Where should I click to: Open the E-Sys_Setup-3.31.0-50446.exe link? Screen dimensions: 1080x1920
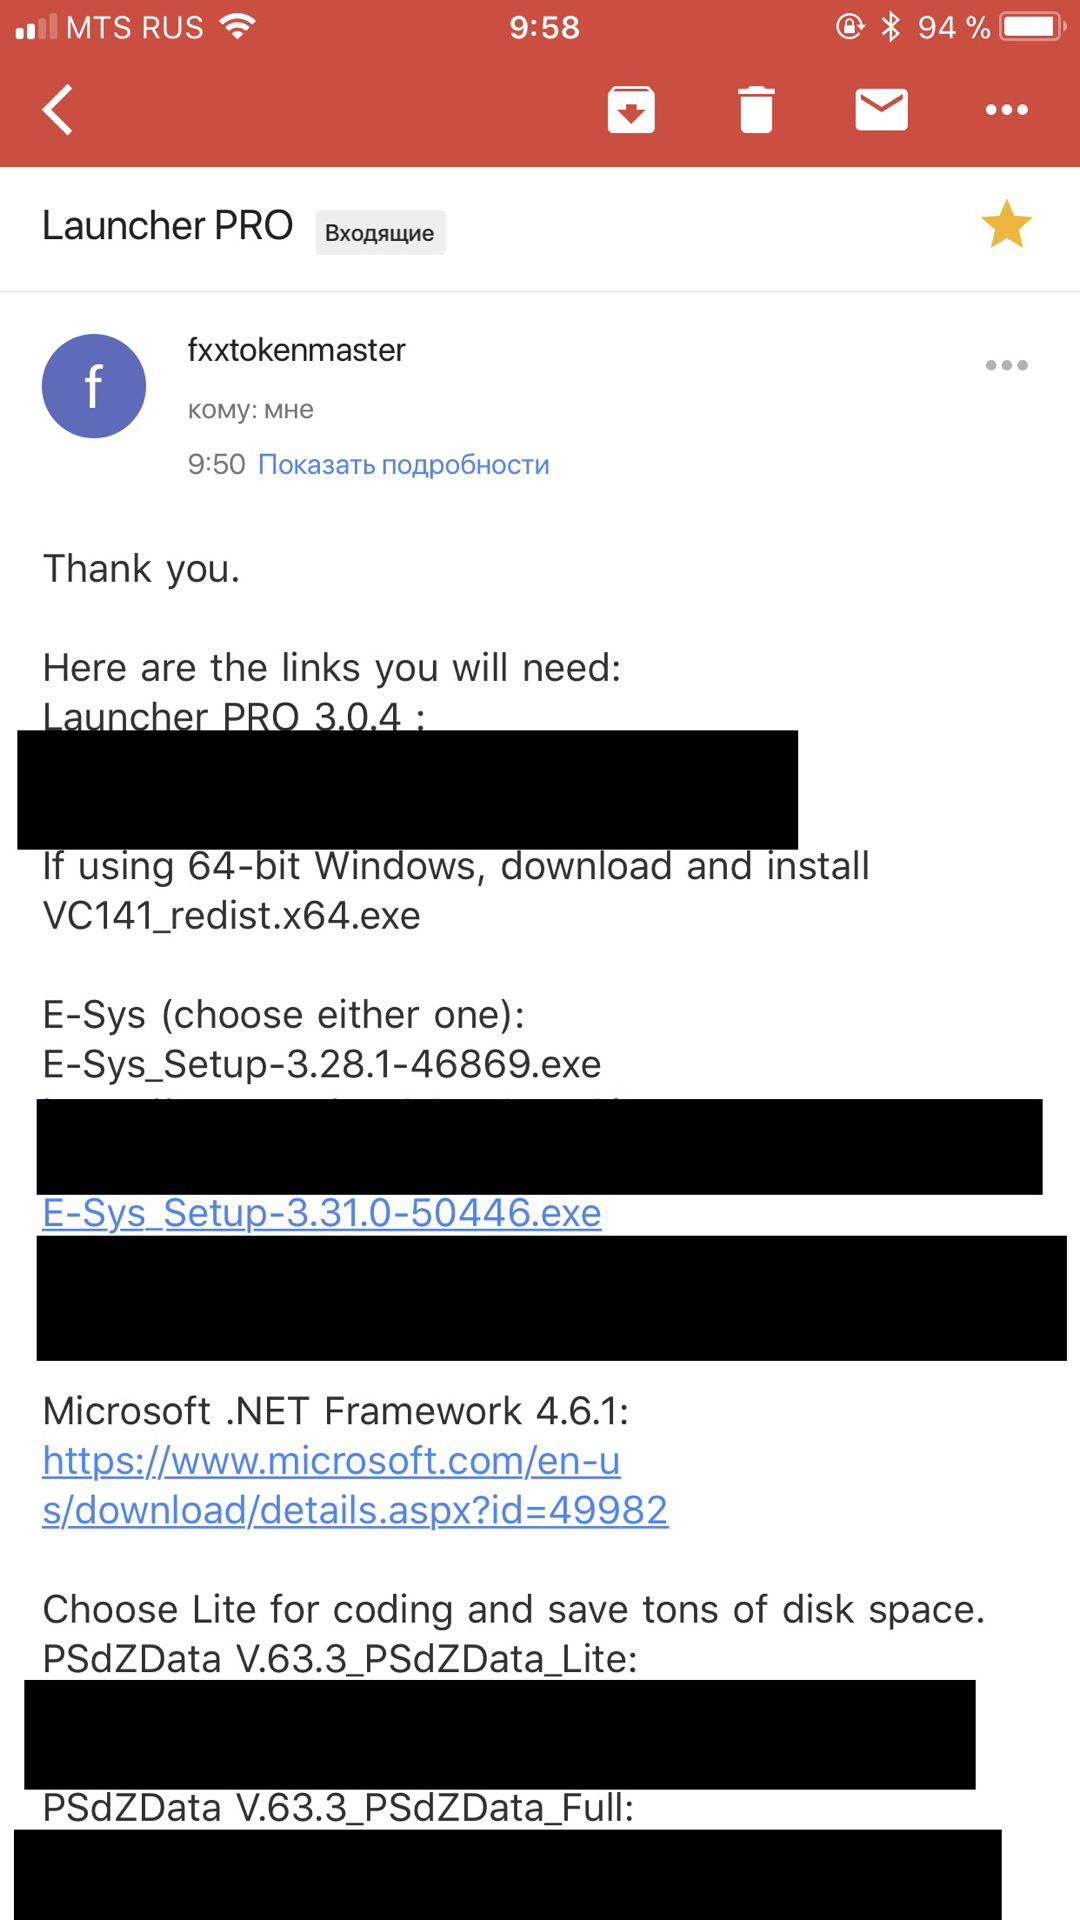coord(322,1213)
